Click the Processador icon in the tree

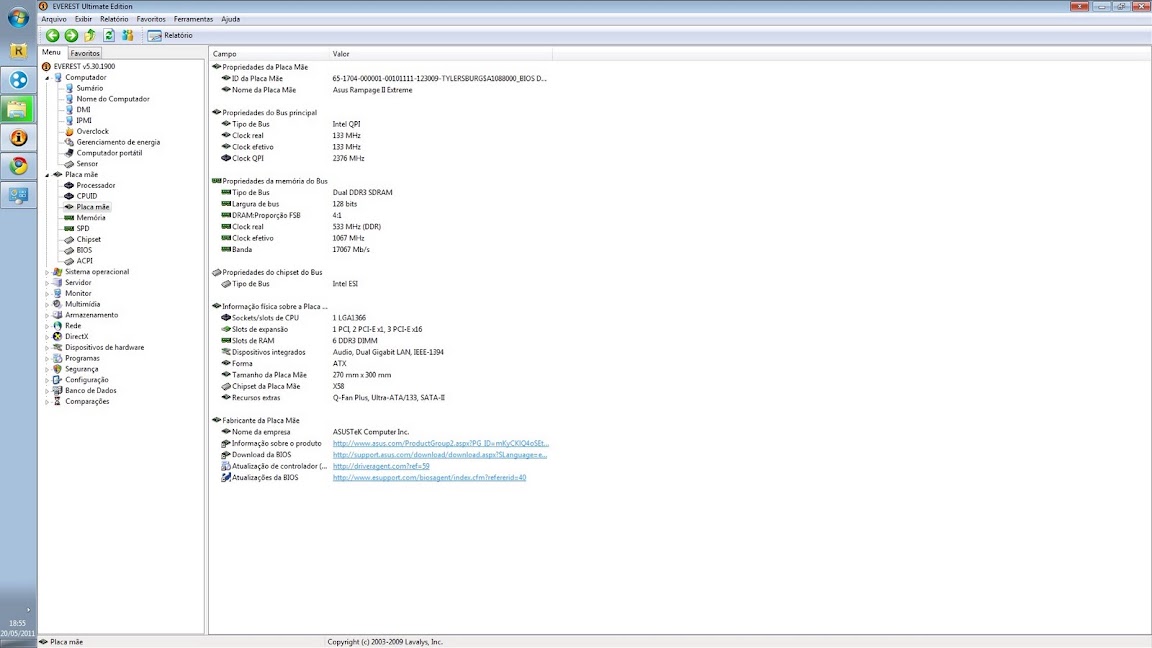coord(69,185)
